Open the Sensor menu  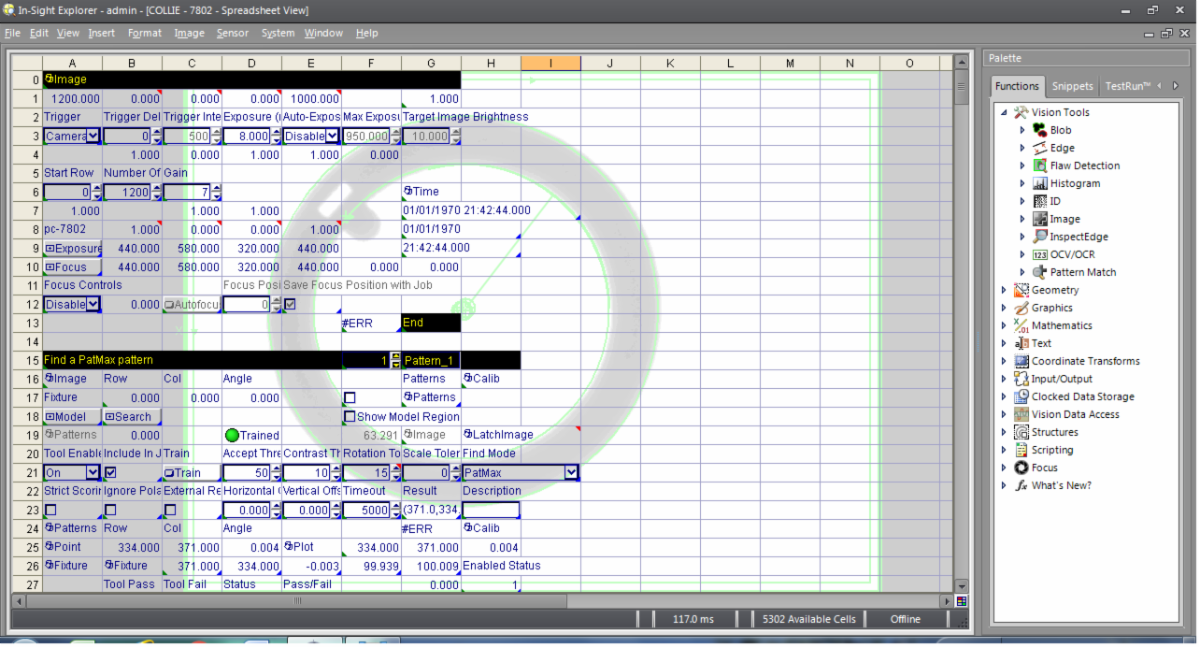point(232,32)
